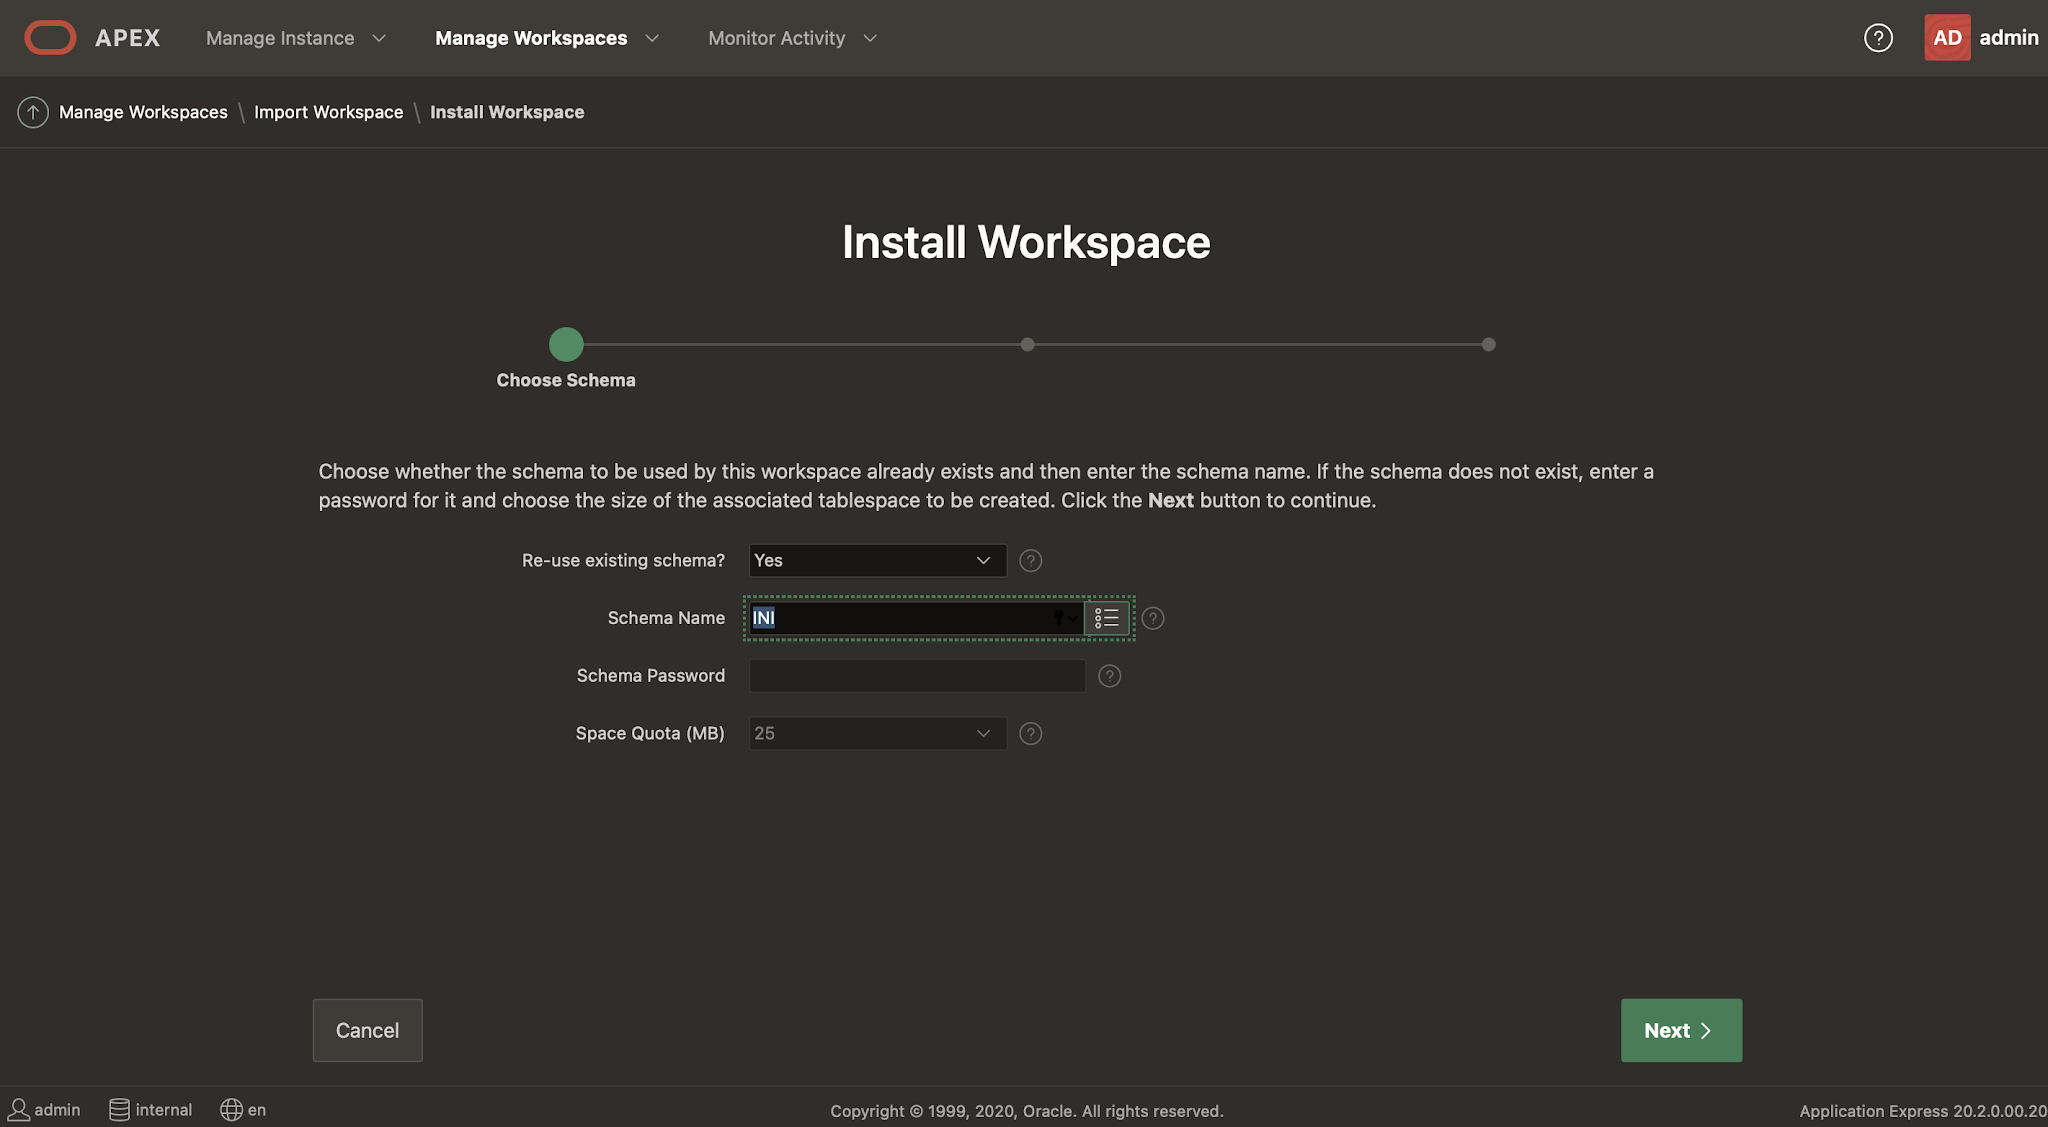Click the home arrow icon in breadcrumb

pyautogui.click(x=32, y=112)
